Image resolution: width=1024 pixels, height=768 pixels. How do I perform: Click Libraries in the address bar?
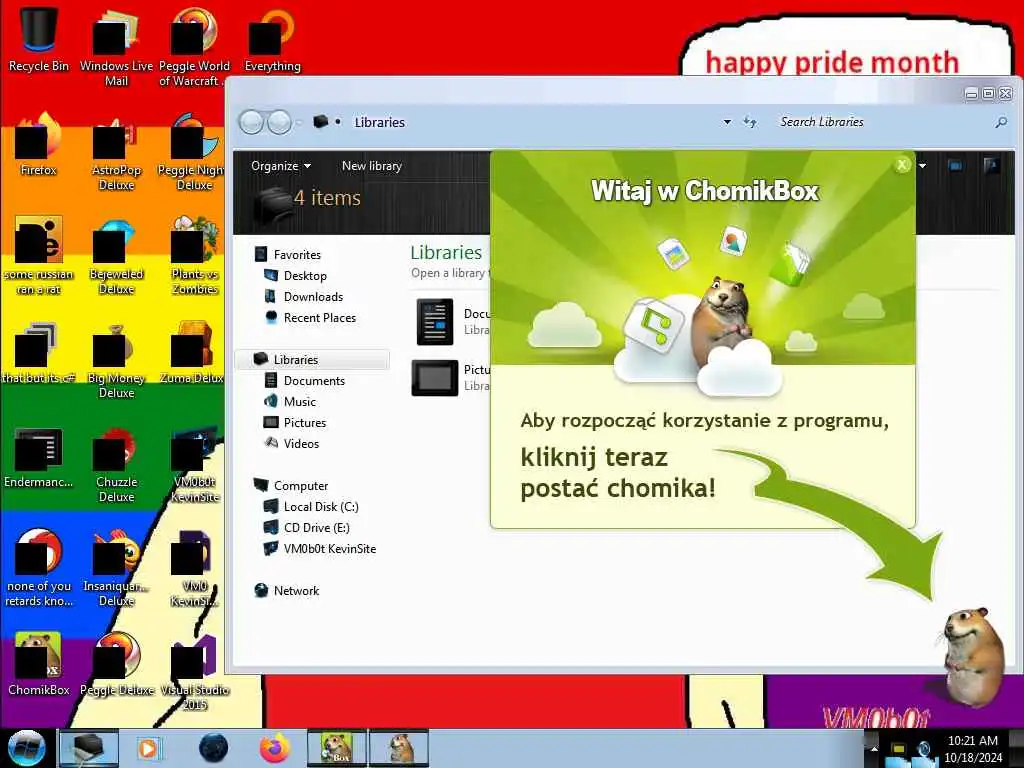click(379, 122)
